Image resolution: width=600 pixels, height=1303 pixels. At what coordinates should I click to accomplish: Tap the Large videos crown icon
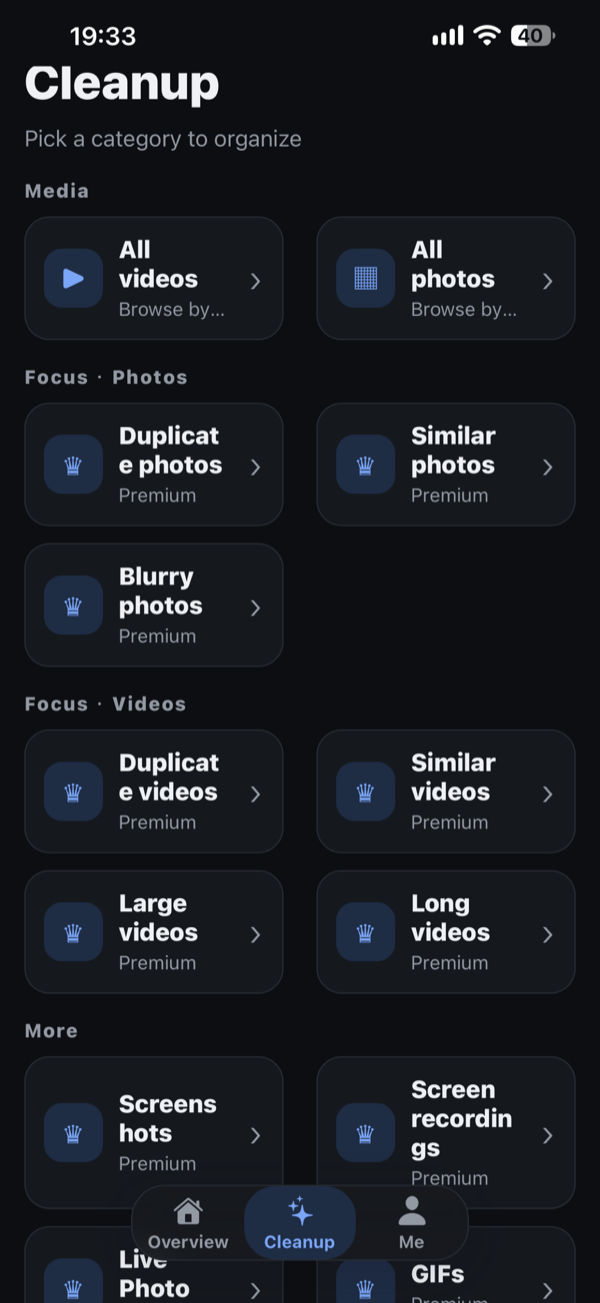[73, 932]
